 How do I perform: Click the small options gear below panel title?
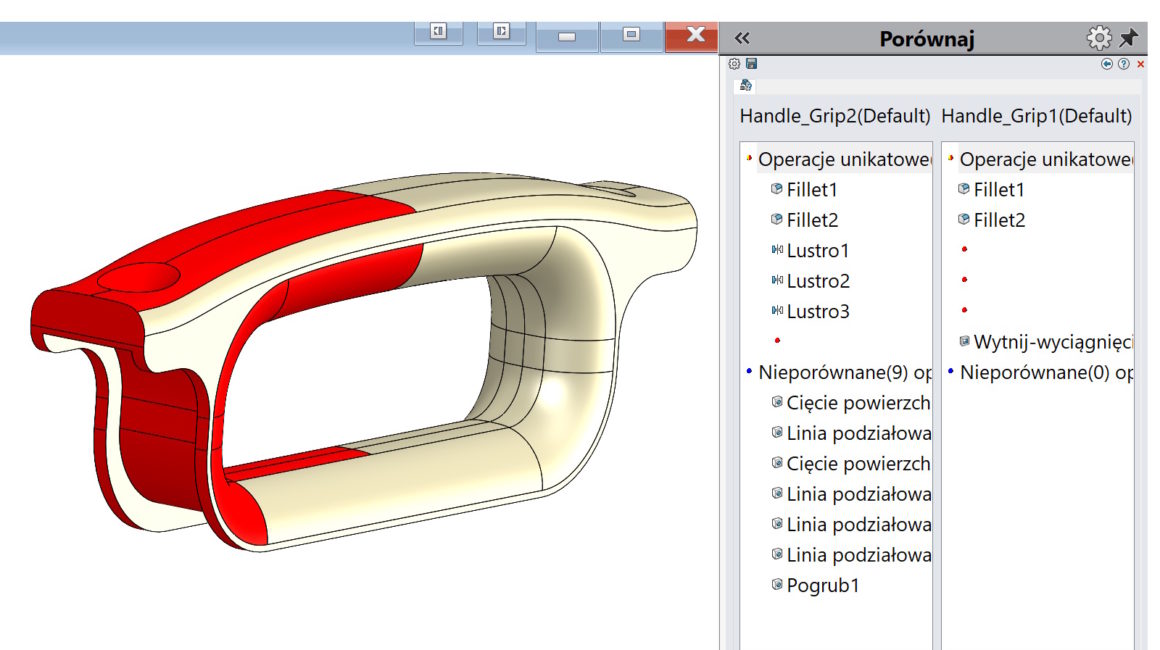coord(734,64)
